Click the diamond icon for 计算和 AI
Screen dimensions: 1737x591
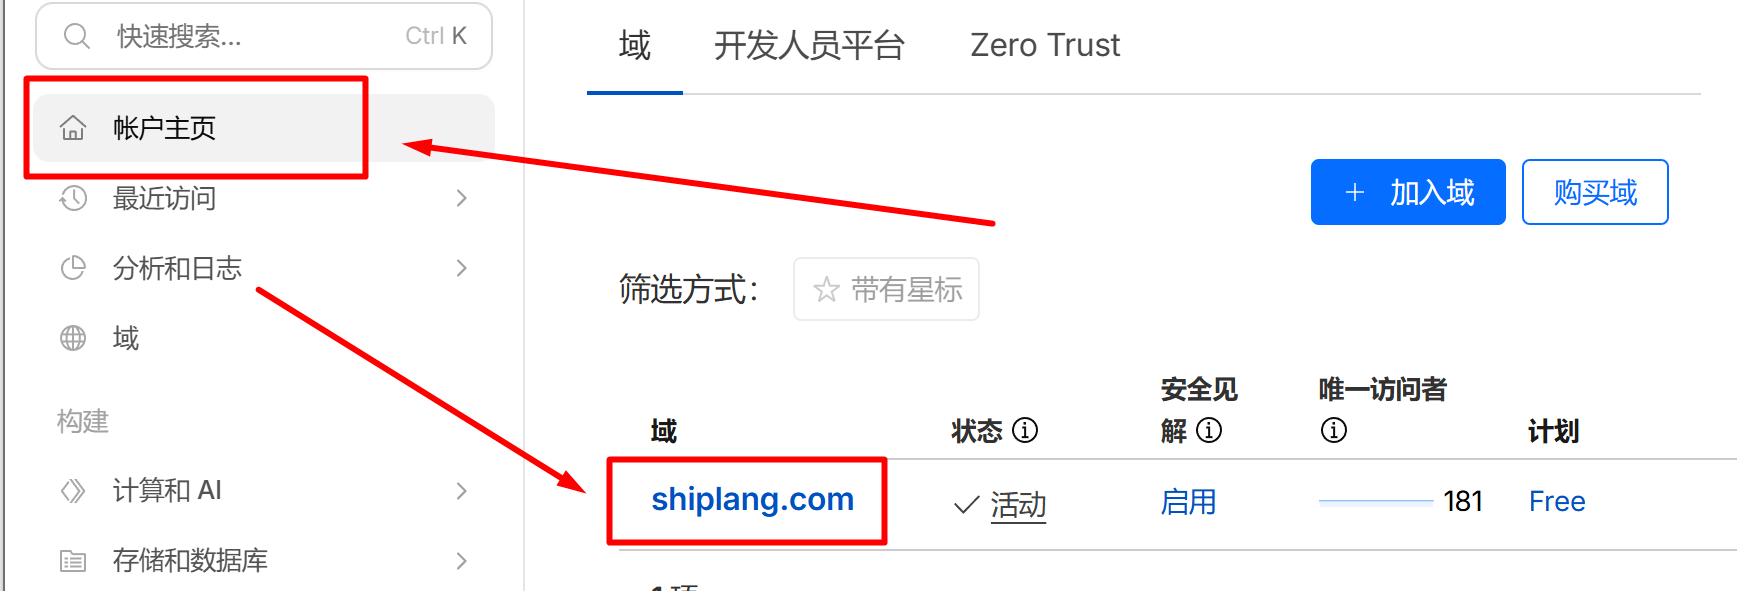73,490
